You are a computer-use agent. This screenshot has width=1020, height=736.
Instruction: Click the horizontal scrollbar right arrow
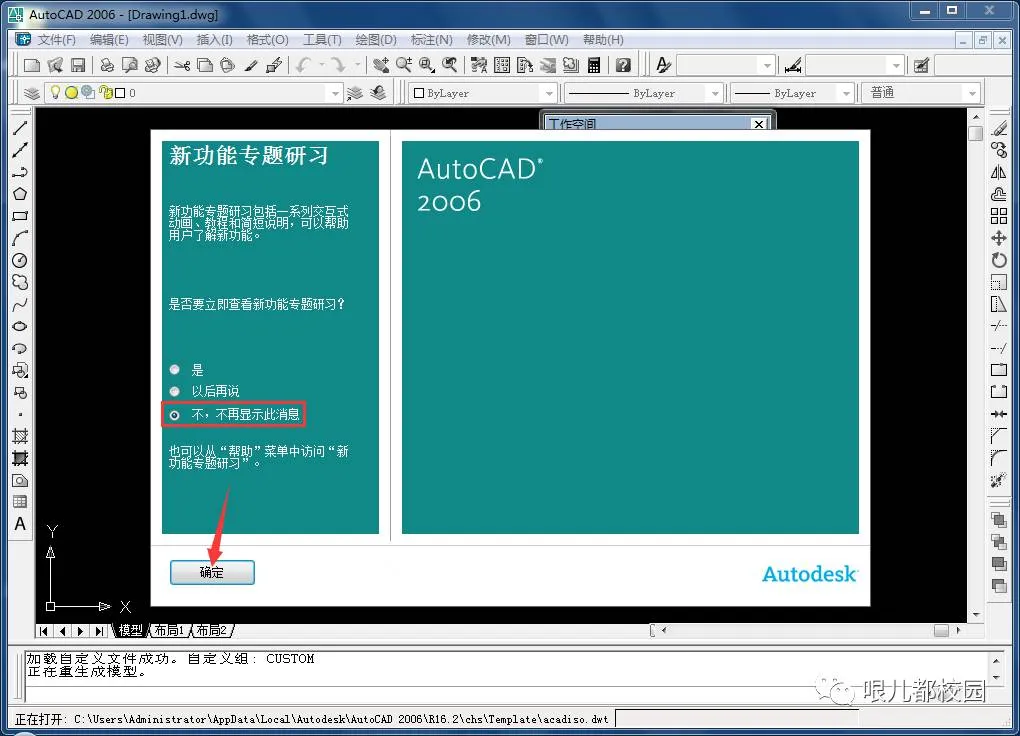click(x=958, y=630)
